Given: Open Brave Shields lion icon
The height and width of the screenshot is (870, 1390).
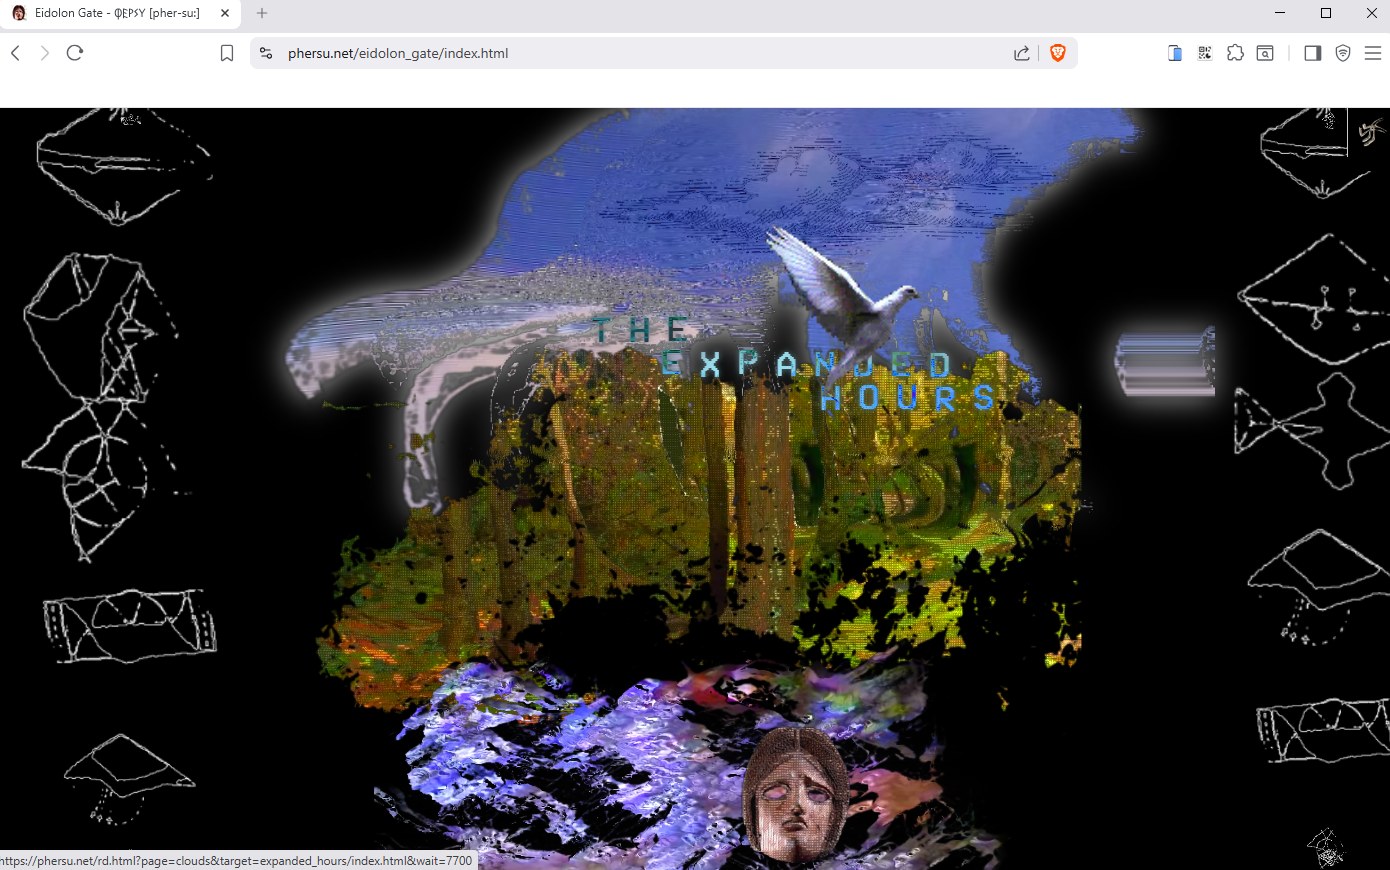Looking at the screenshot, I should pos(1057,53).
